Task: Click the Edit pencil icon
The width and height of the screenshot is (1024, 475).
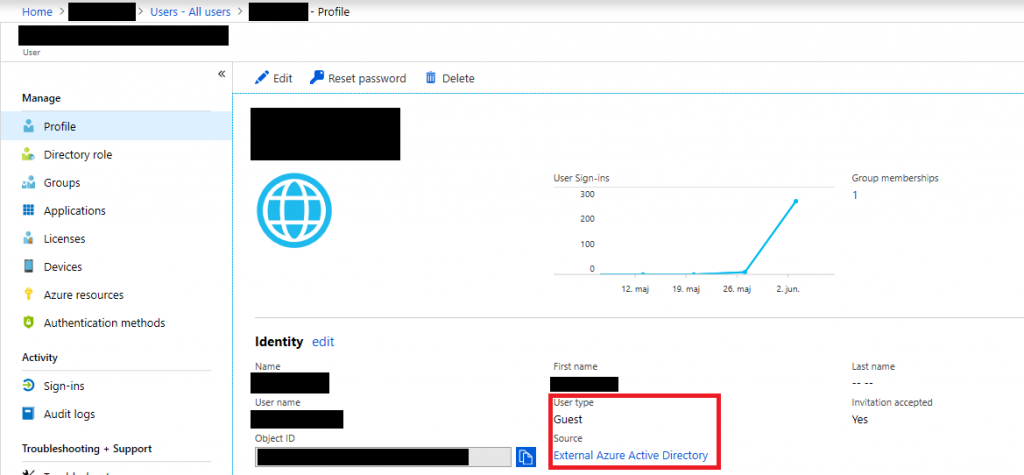Action: coord(261,78)
